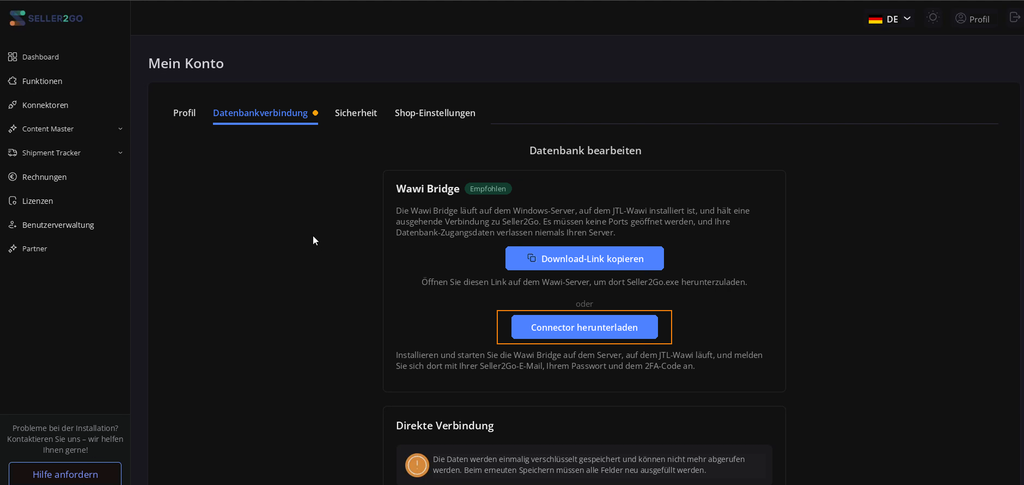Click the Content Master sparkle icon
The image size is (1024, 485).
coord(12,129)
